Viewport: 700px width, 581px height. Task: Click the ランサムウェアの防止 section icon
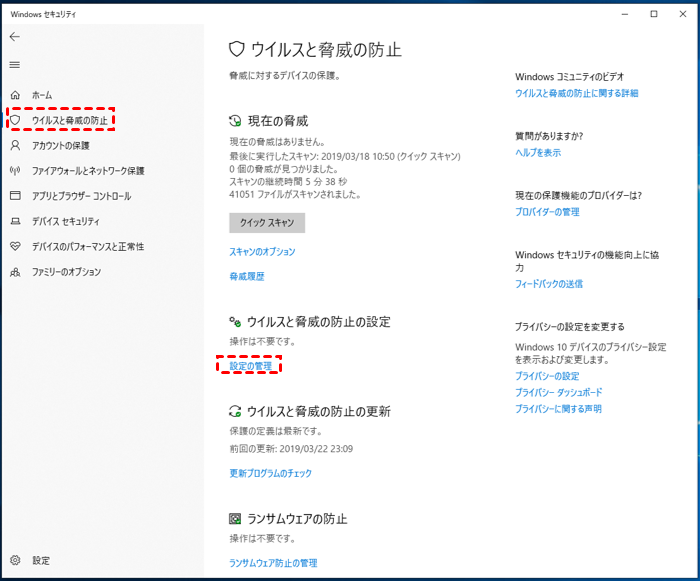click(x=235, y=518)
